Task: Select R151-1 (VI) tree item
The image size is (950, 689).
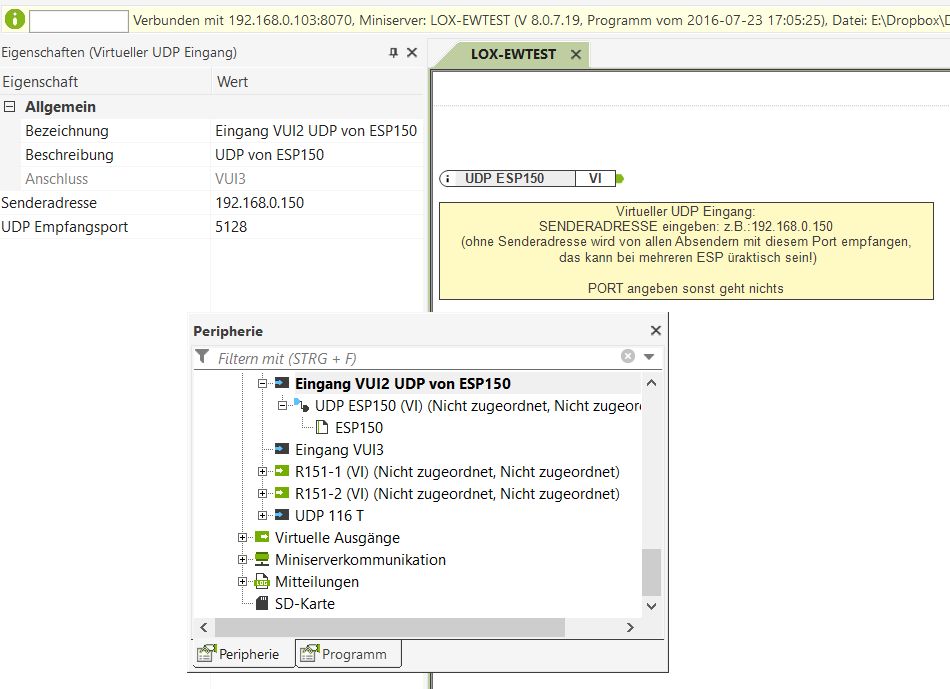Action: tap(457, 471)
